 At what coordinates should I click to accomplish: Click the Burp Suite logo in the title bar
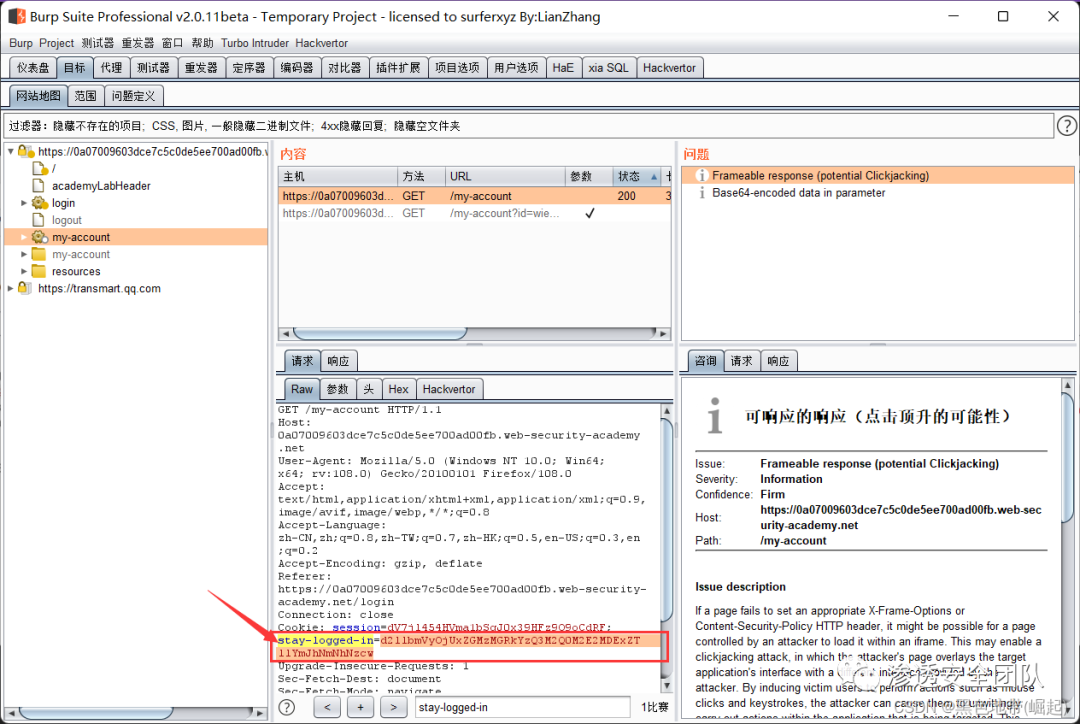[17, 16]
